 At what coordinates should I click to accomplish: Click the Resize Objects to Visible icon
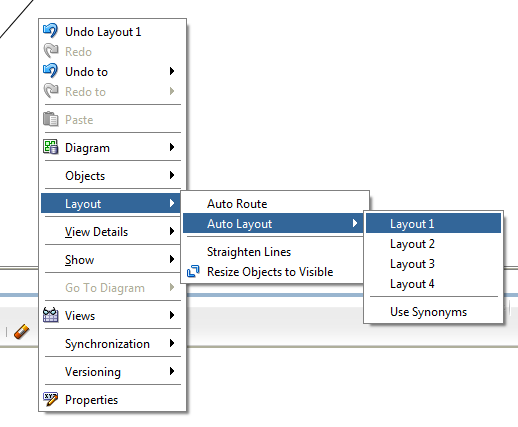pyautogui.click(x=193, y=271)
